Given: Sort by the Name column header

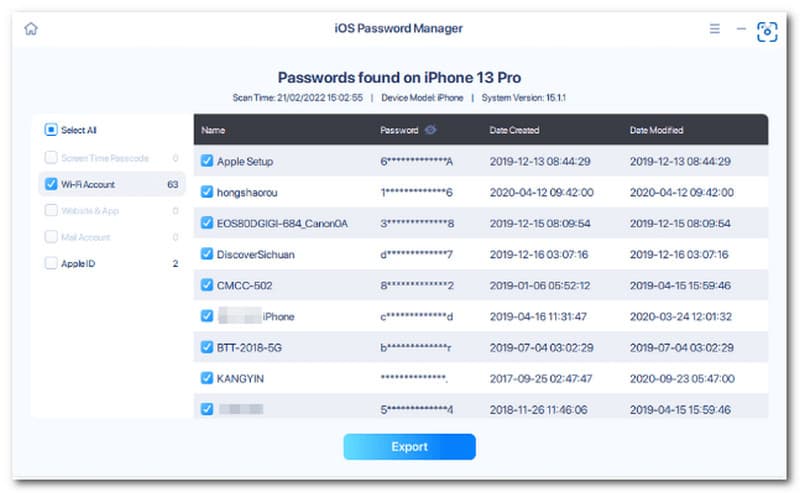Looking at the screenshot, I should (212, 130).
